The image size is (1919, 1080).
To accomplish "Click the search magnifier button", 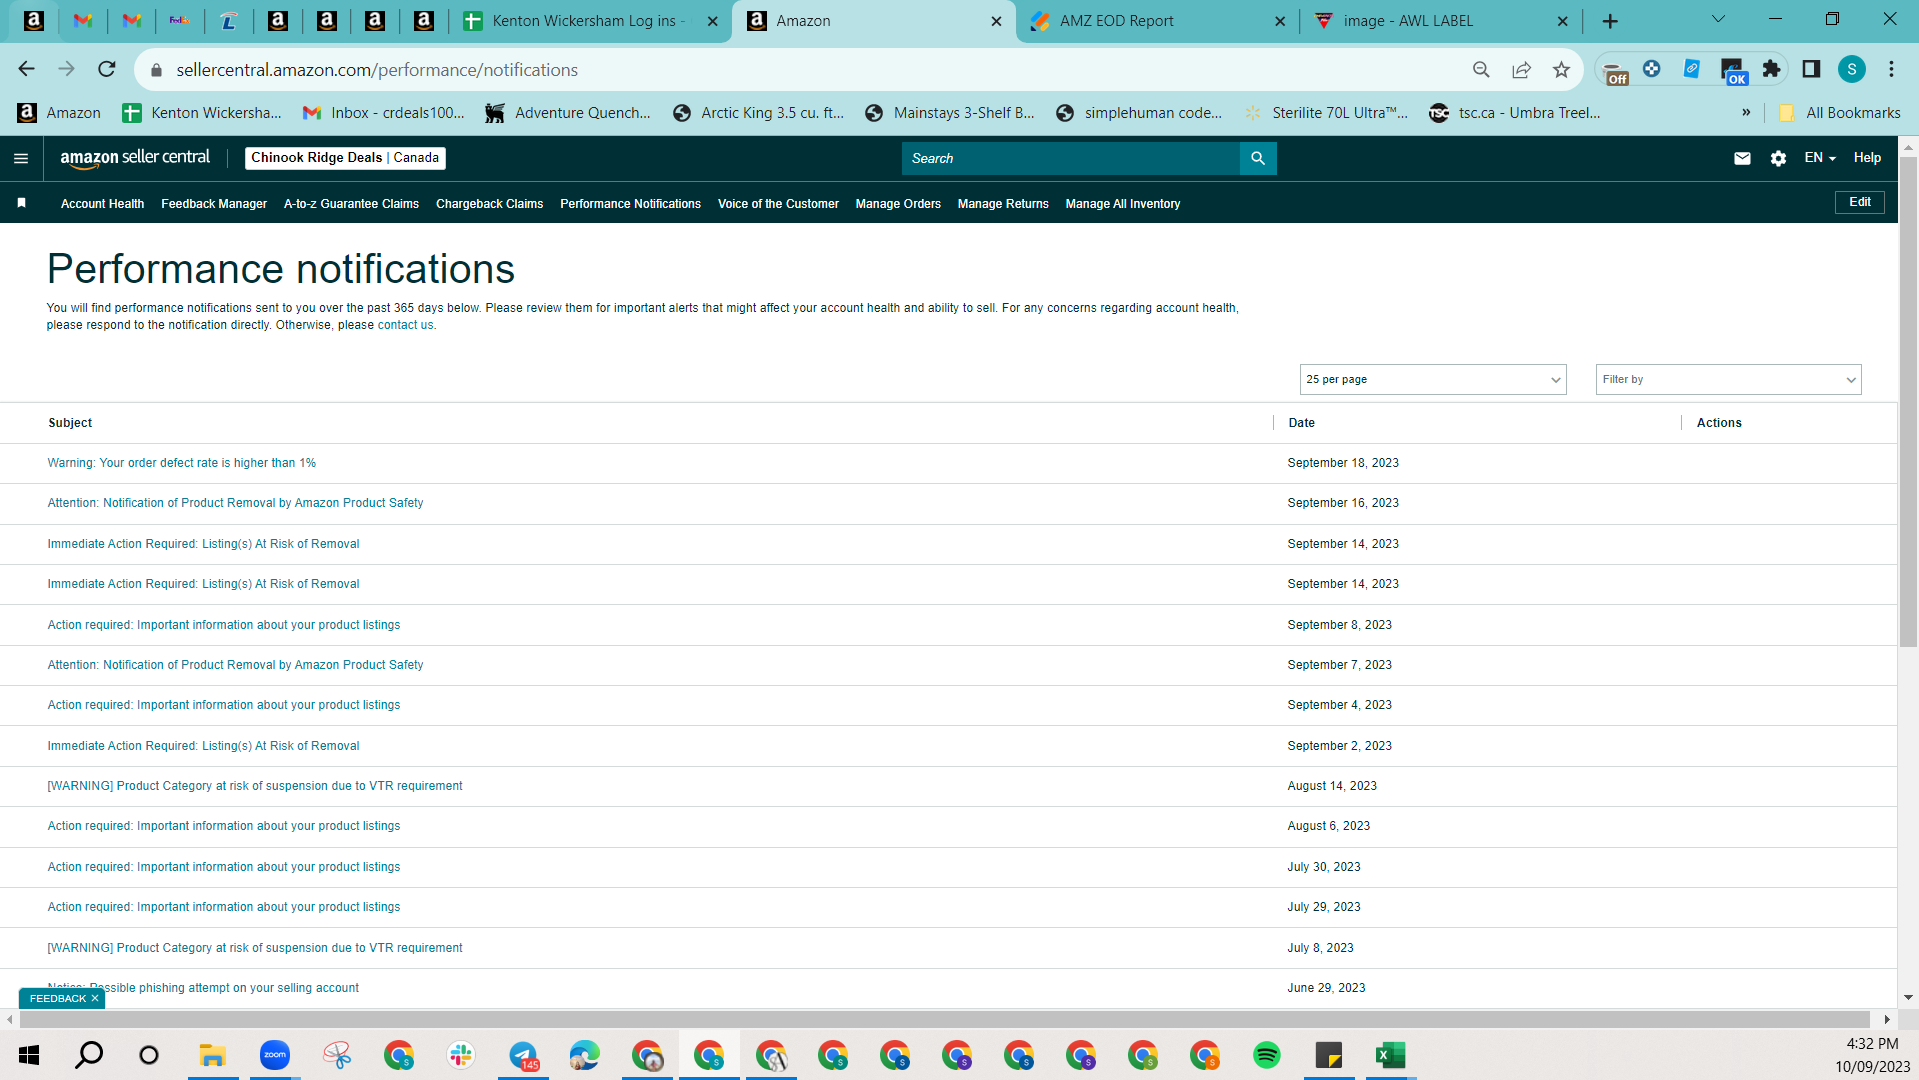I will (1258, 158).
